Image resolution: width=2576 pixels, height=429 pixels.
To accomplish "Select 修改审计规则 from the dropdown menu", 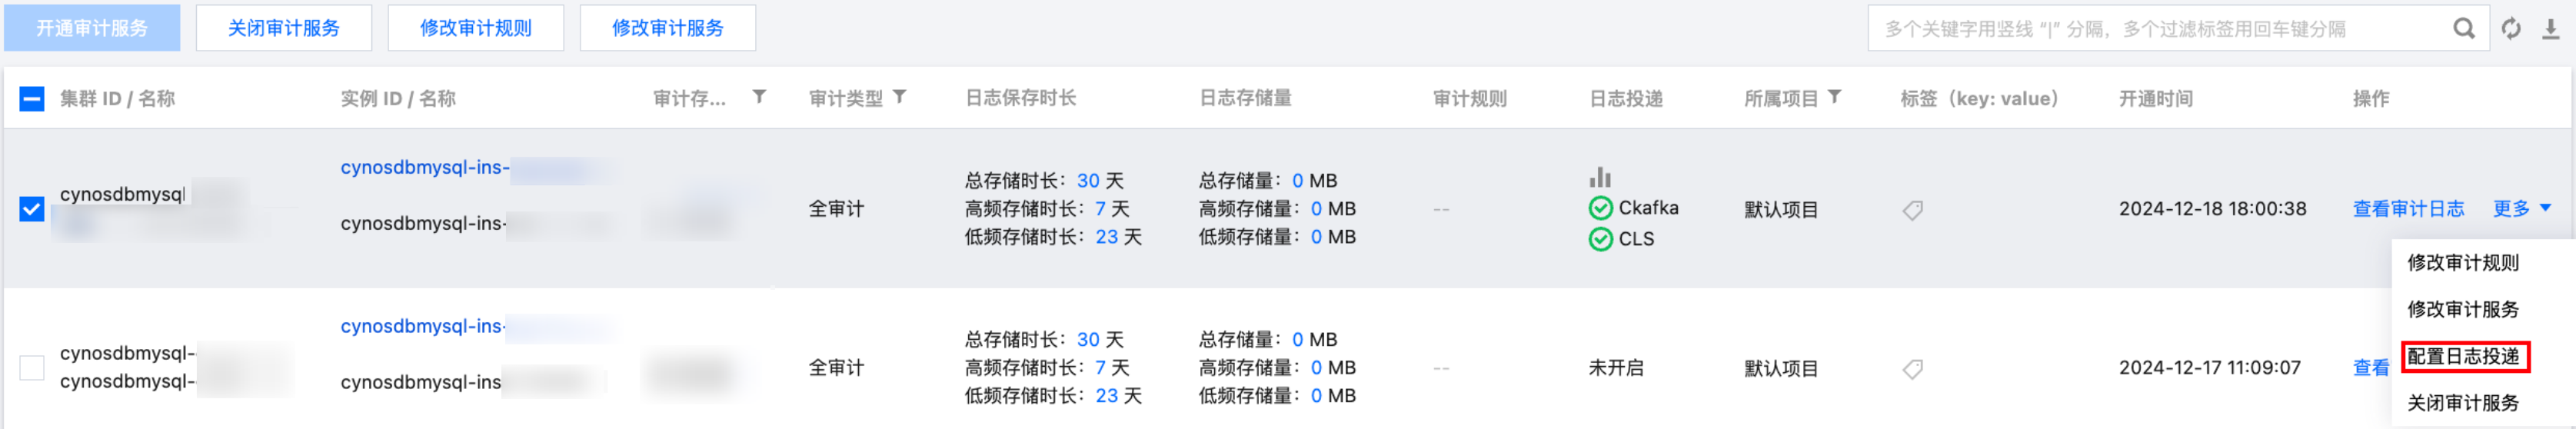I will coord(2462,263).
